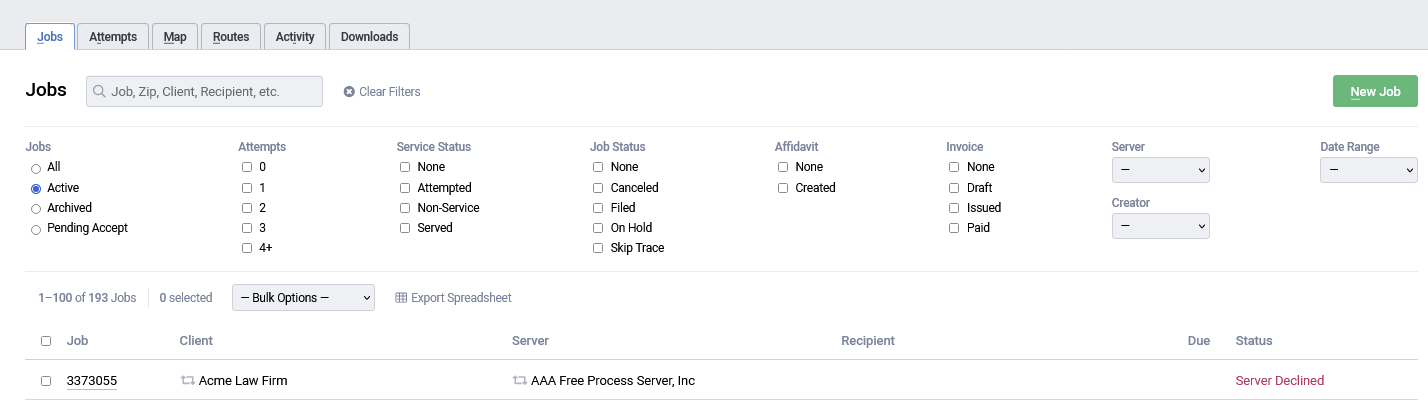Viewport: 1428px width, 400px height.
Task: Open job number 3373055
Action: [x=91, y=381]
